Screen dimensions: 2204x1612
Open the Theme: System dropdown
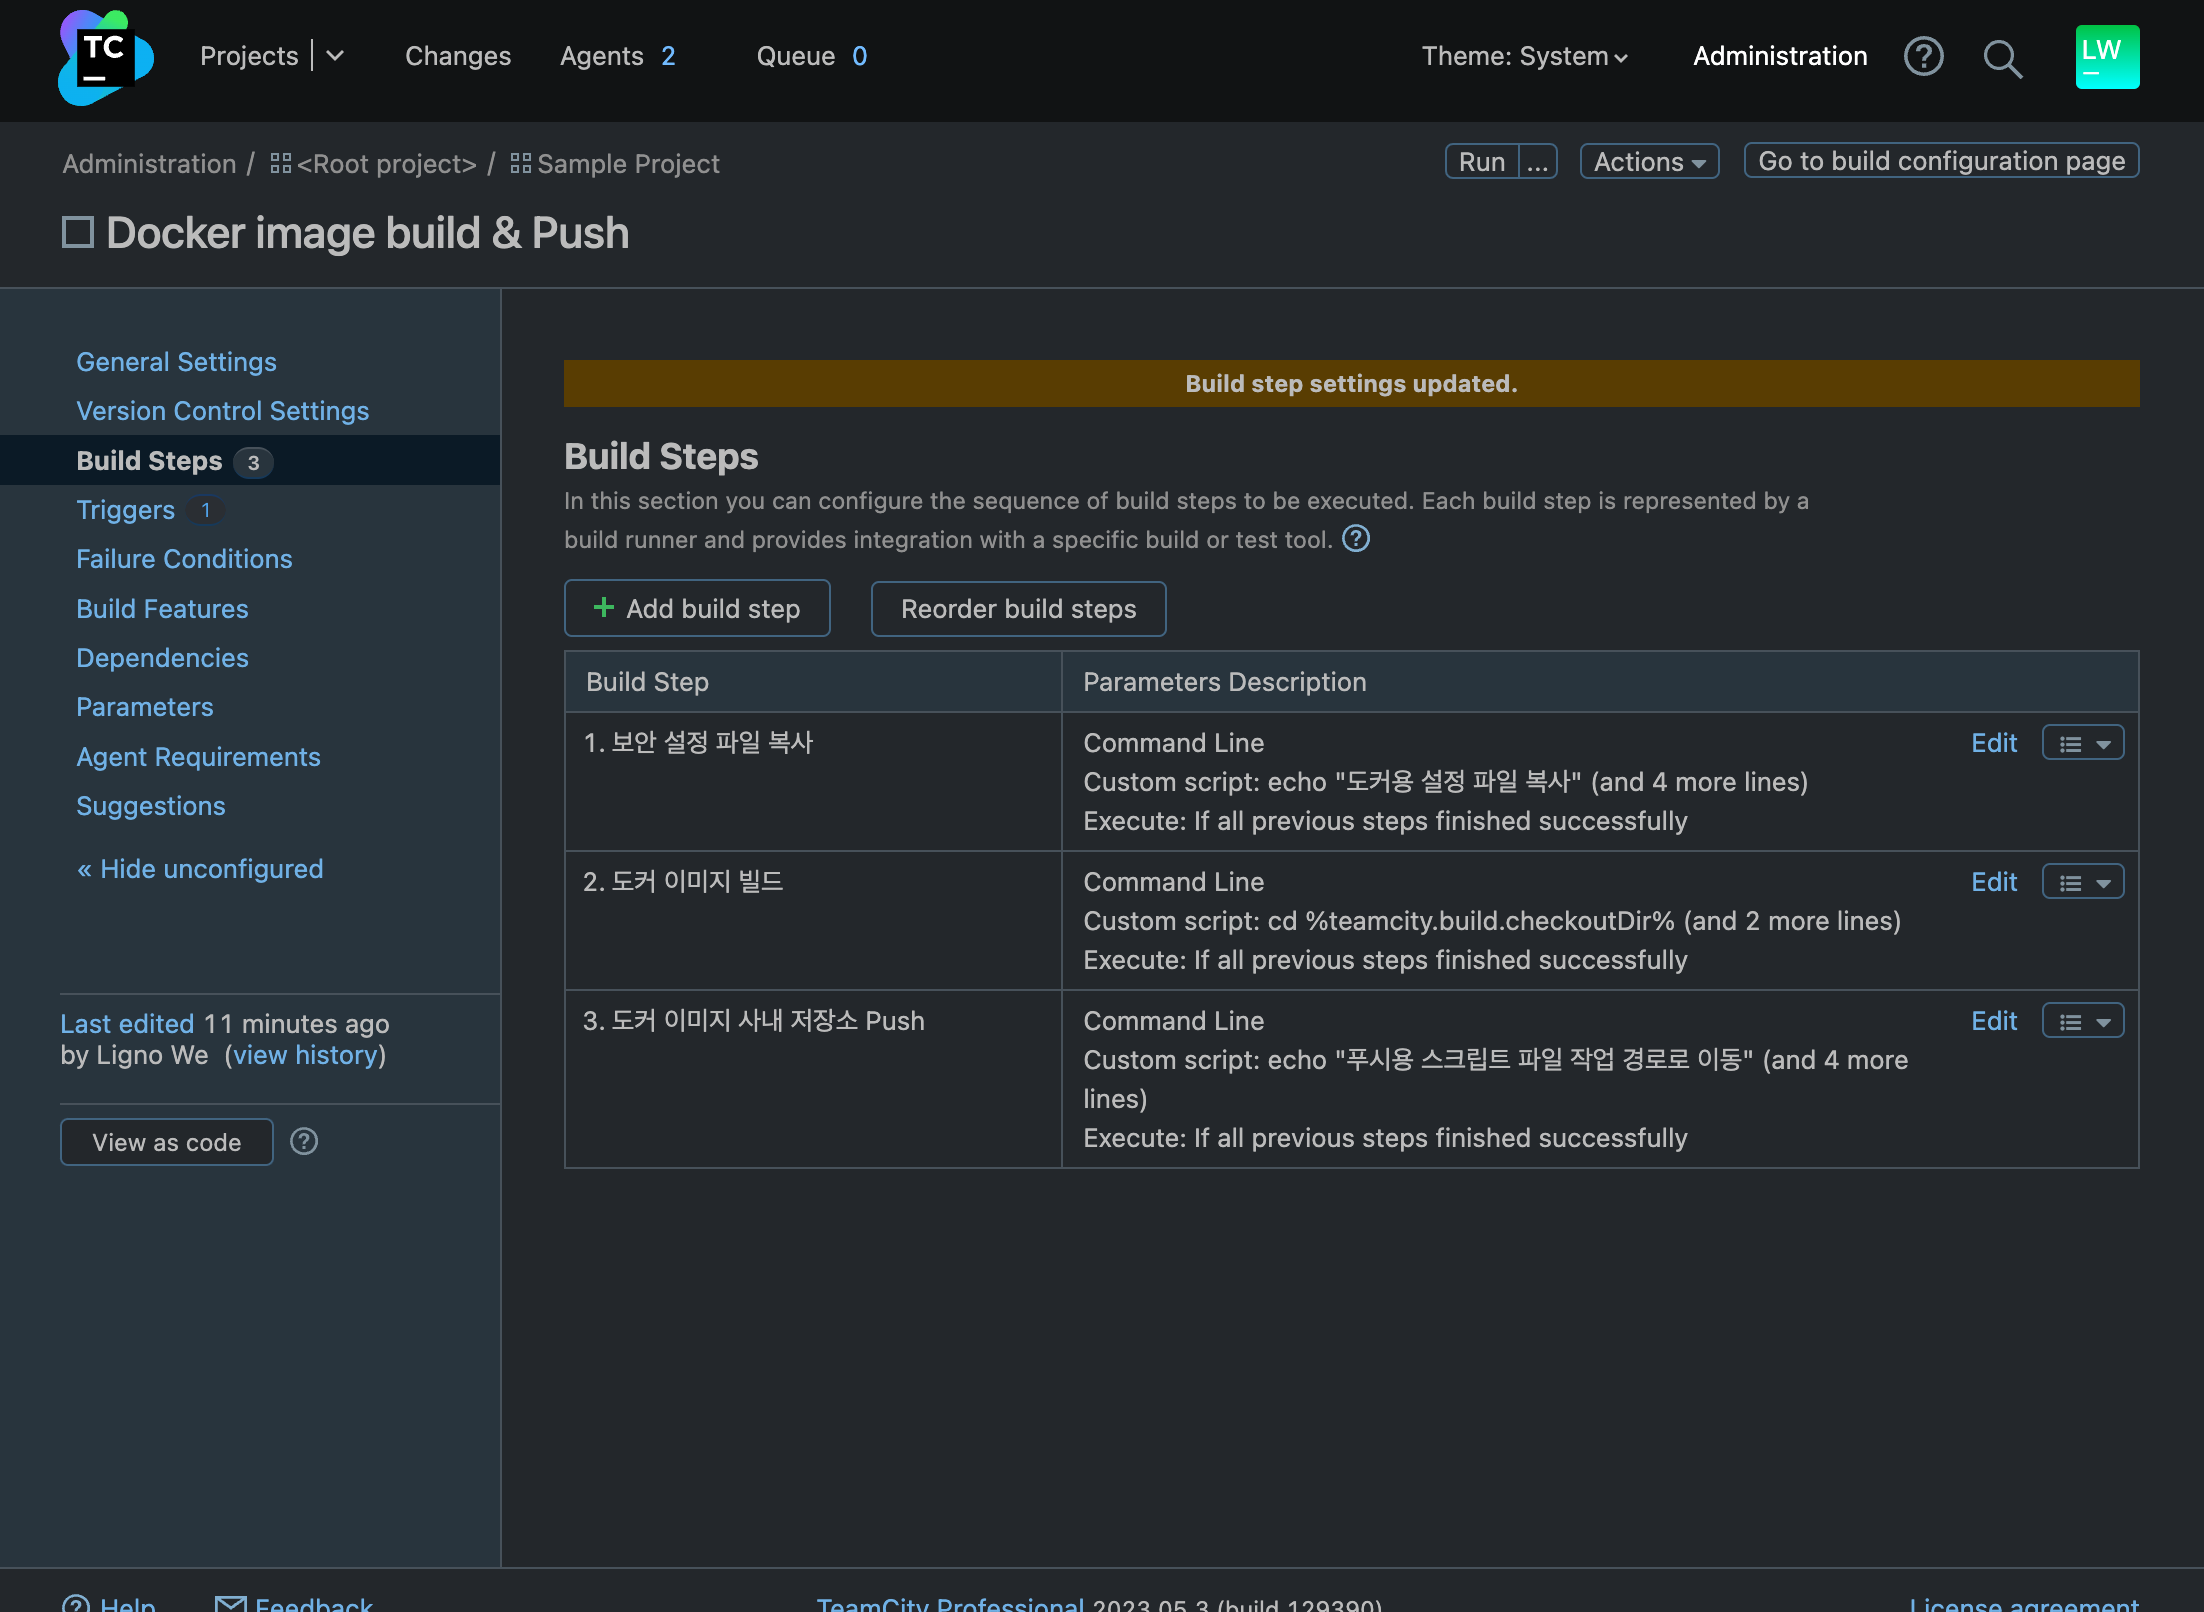click(1524, 57)
